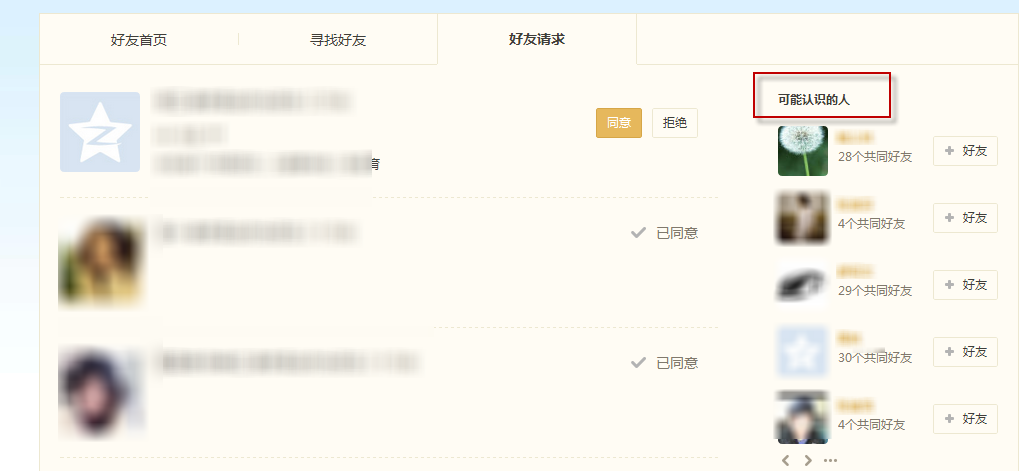Go to next suggestions page arrow
1019x471 pixels.
click(808, 461)
